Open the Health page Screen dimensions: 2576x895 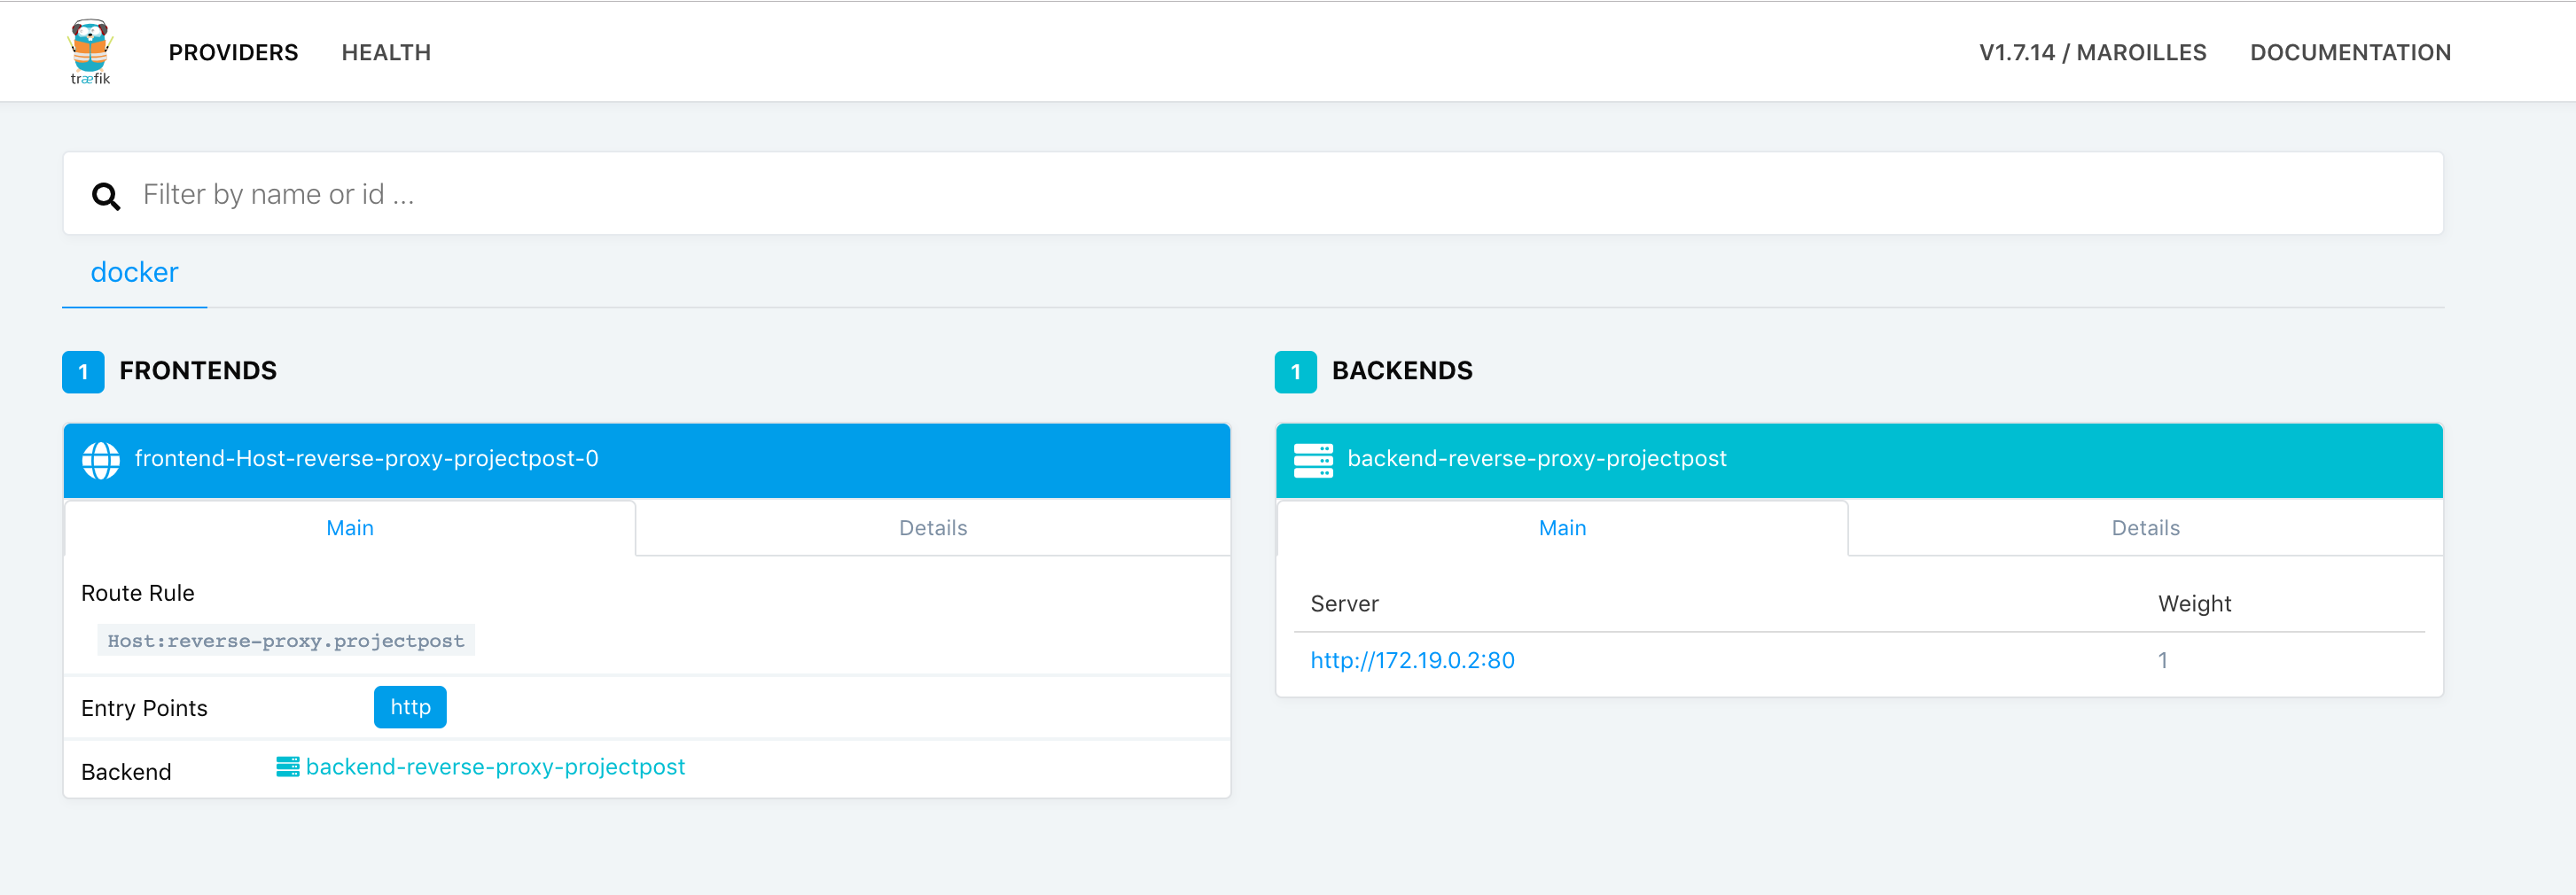(x=386, y=53)
